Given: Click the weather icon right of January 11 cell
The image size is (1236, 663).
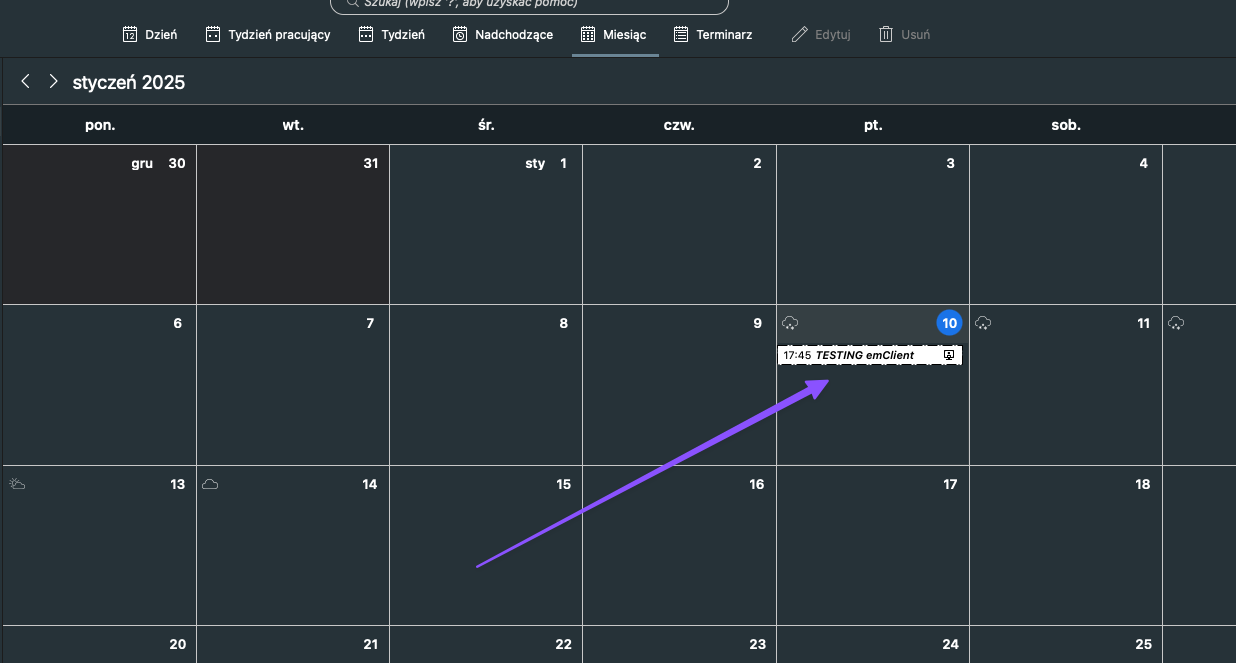Looking at the screenshot, I should point(1176,323).
